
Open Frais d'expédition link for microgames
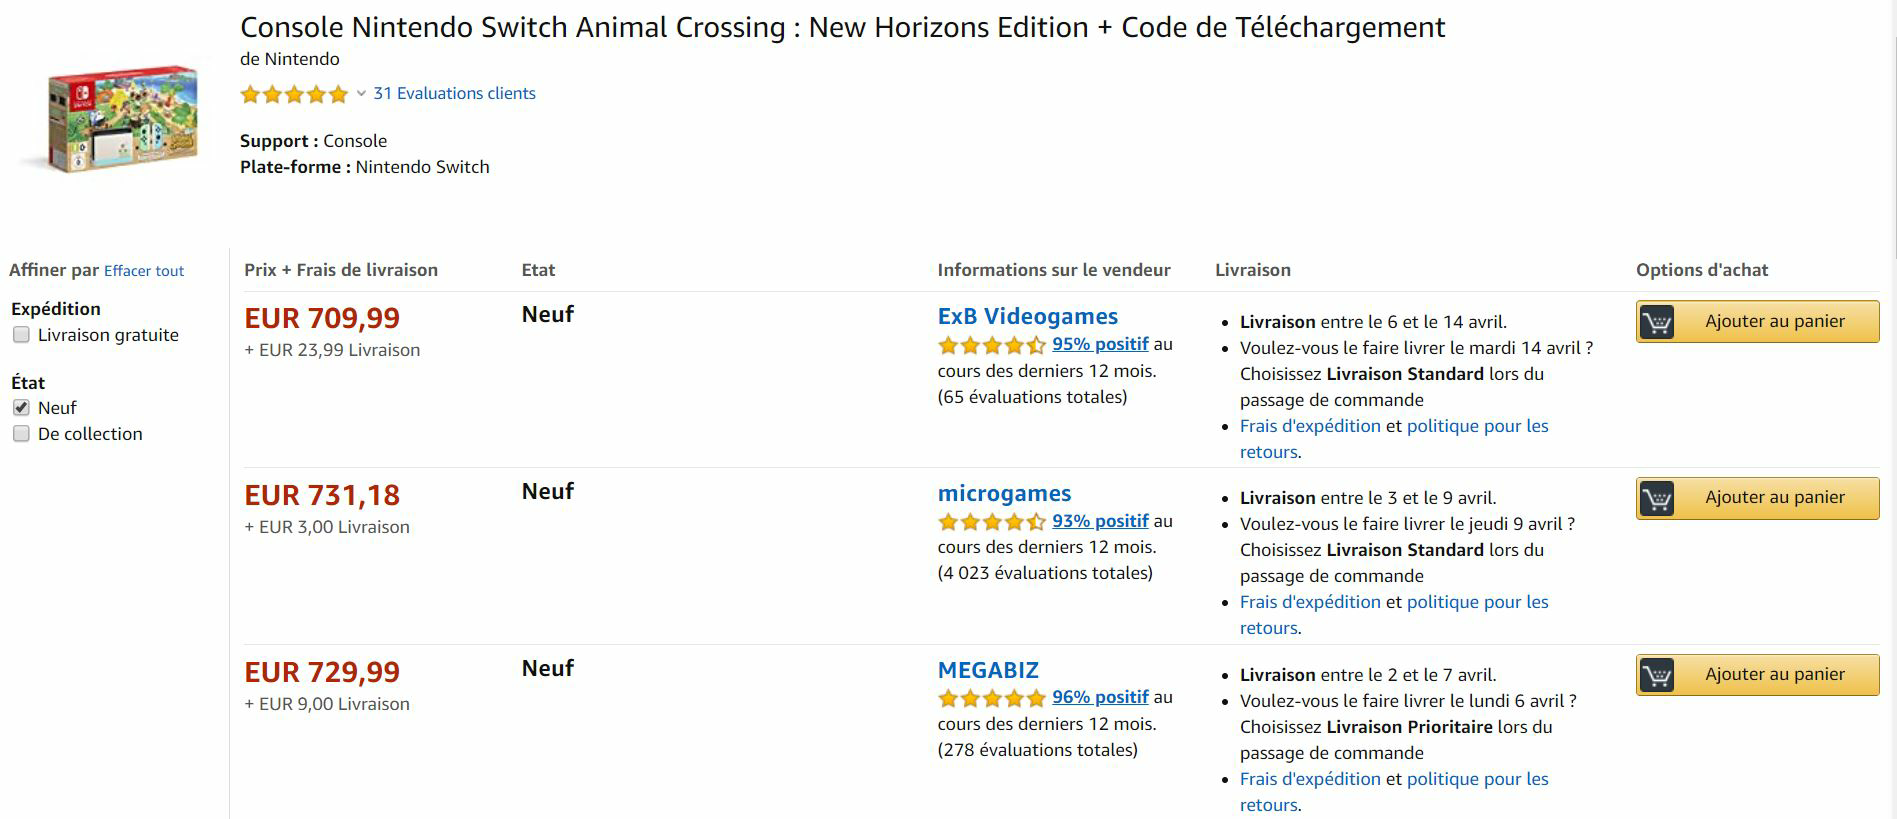click(x=1310, y=602)
